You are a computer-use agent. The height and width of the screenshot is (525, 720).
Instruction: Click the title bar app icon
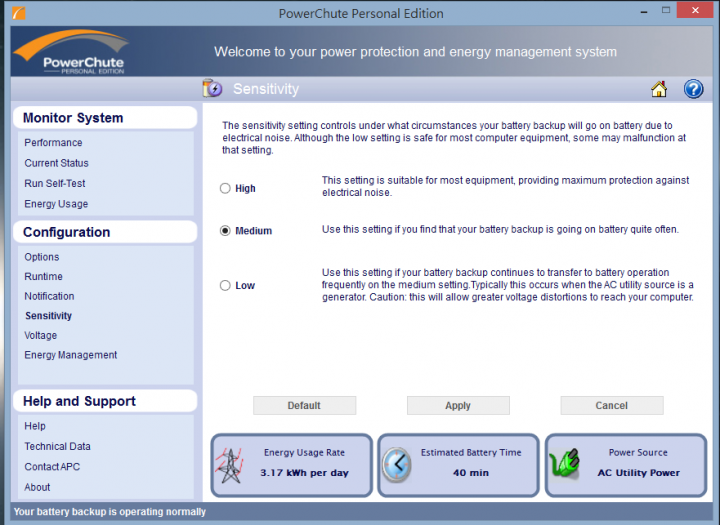(18, 12)
